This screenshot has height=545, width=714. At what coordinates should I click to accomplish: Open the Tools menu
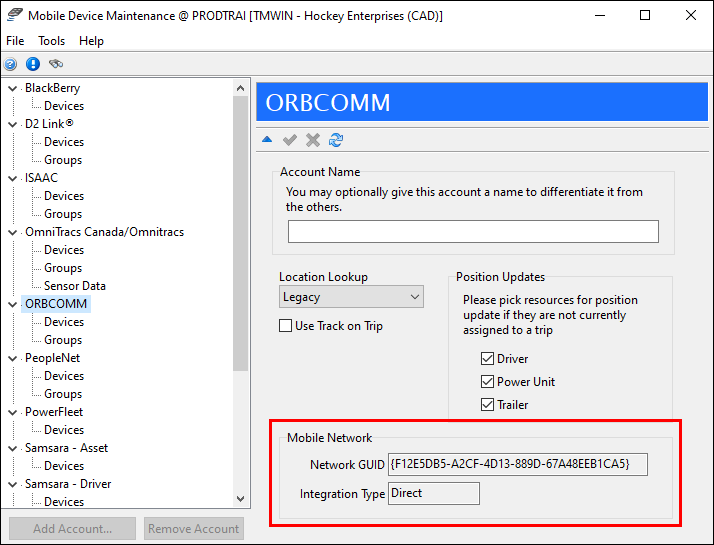click(x=51, y=41)
